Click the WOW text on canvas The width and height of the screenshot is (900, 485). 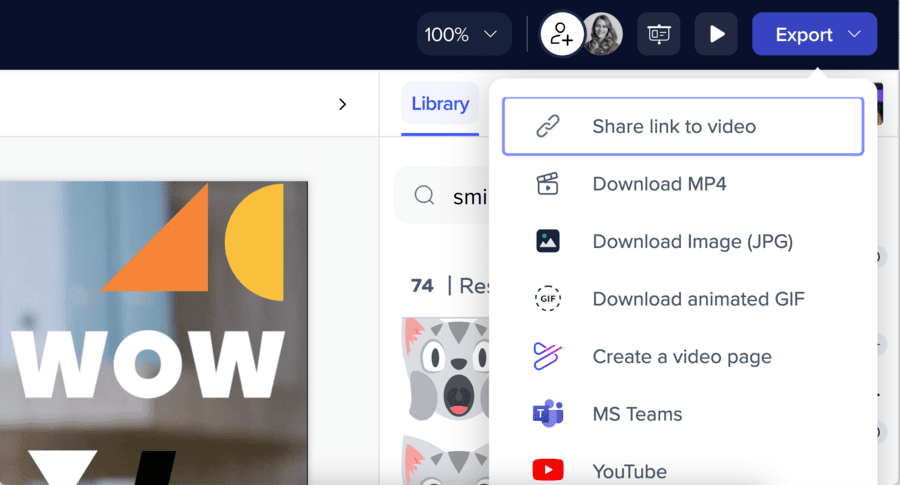pyautogui.click(x=148, y=364)
